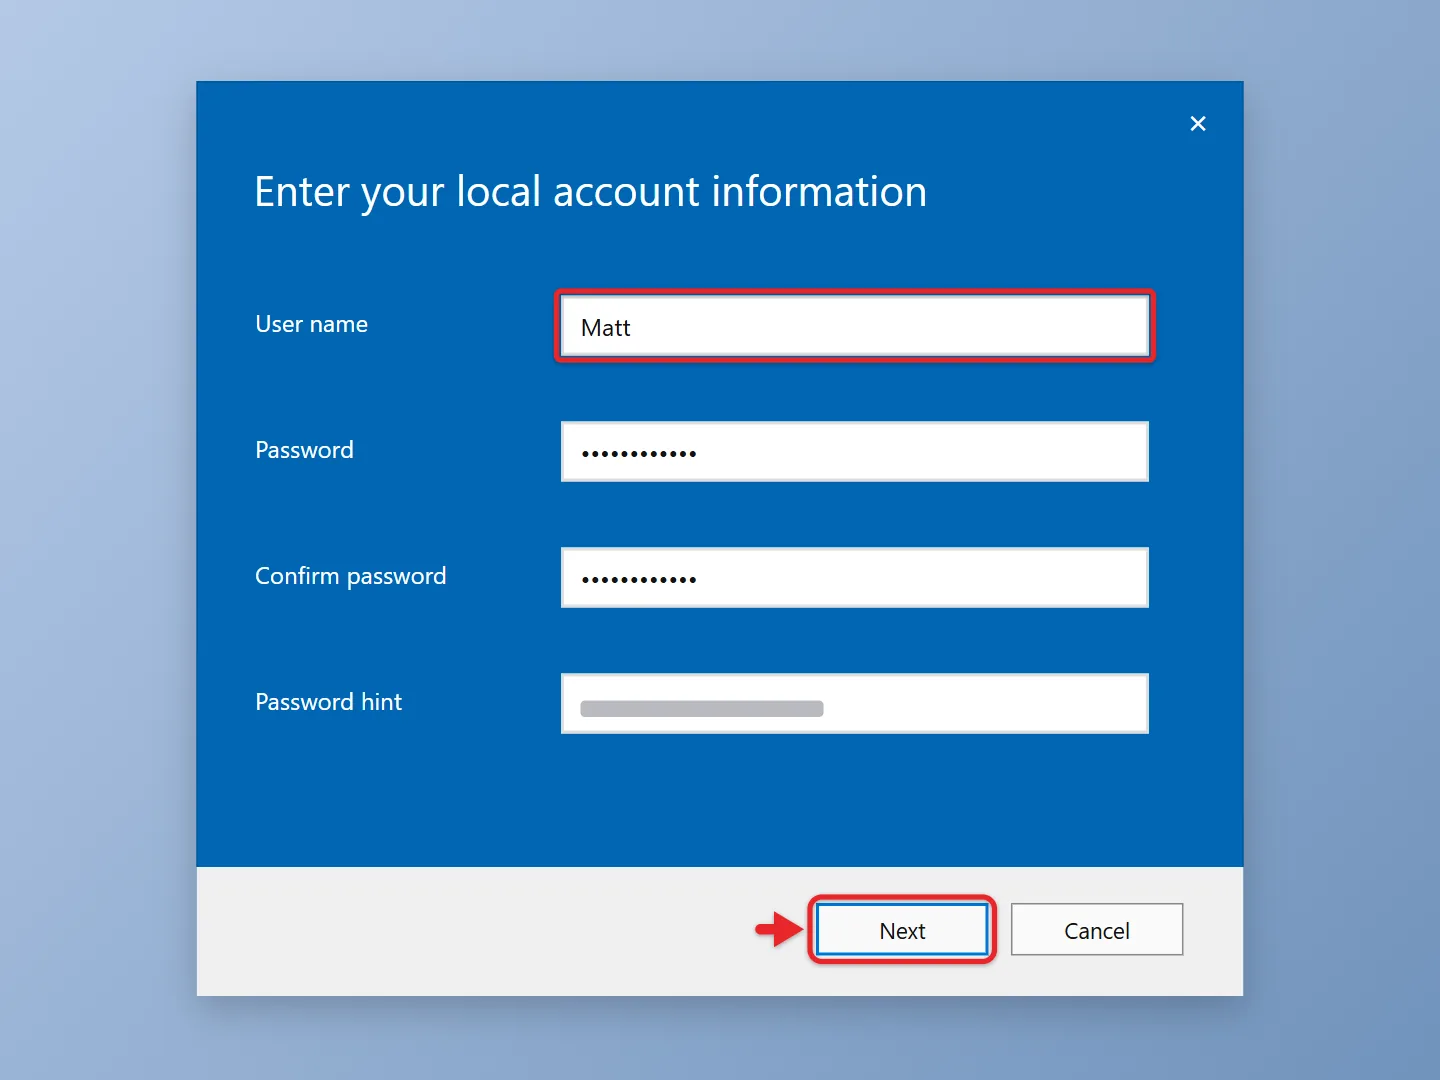
Task: Click the 'Confirm password' label
Action: (x=351, y=577)
